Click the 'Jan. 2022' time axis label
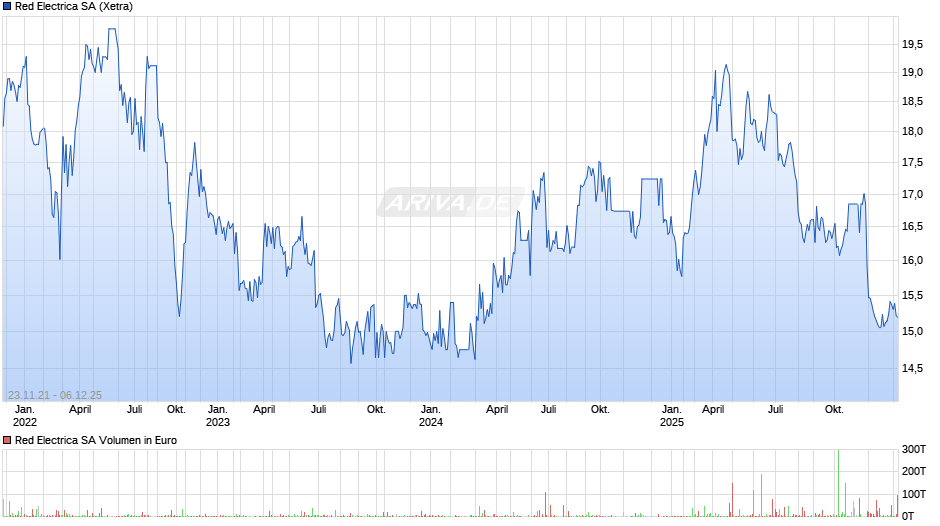The image size is (940, 526). tap(25, 416)
